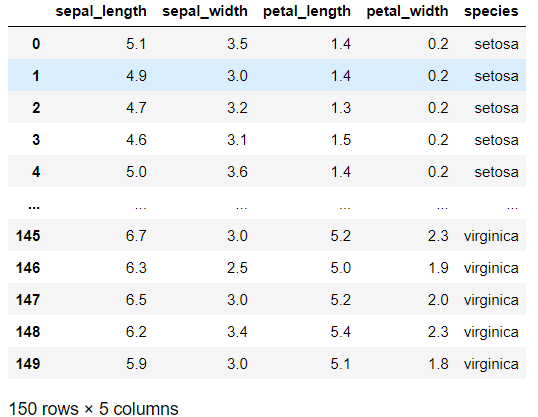The width and height of the screenshot is (538, 417).
Task: Click the petal_width column header
Action: 407,12
